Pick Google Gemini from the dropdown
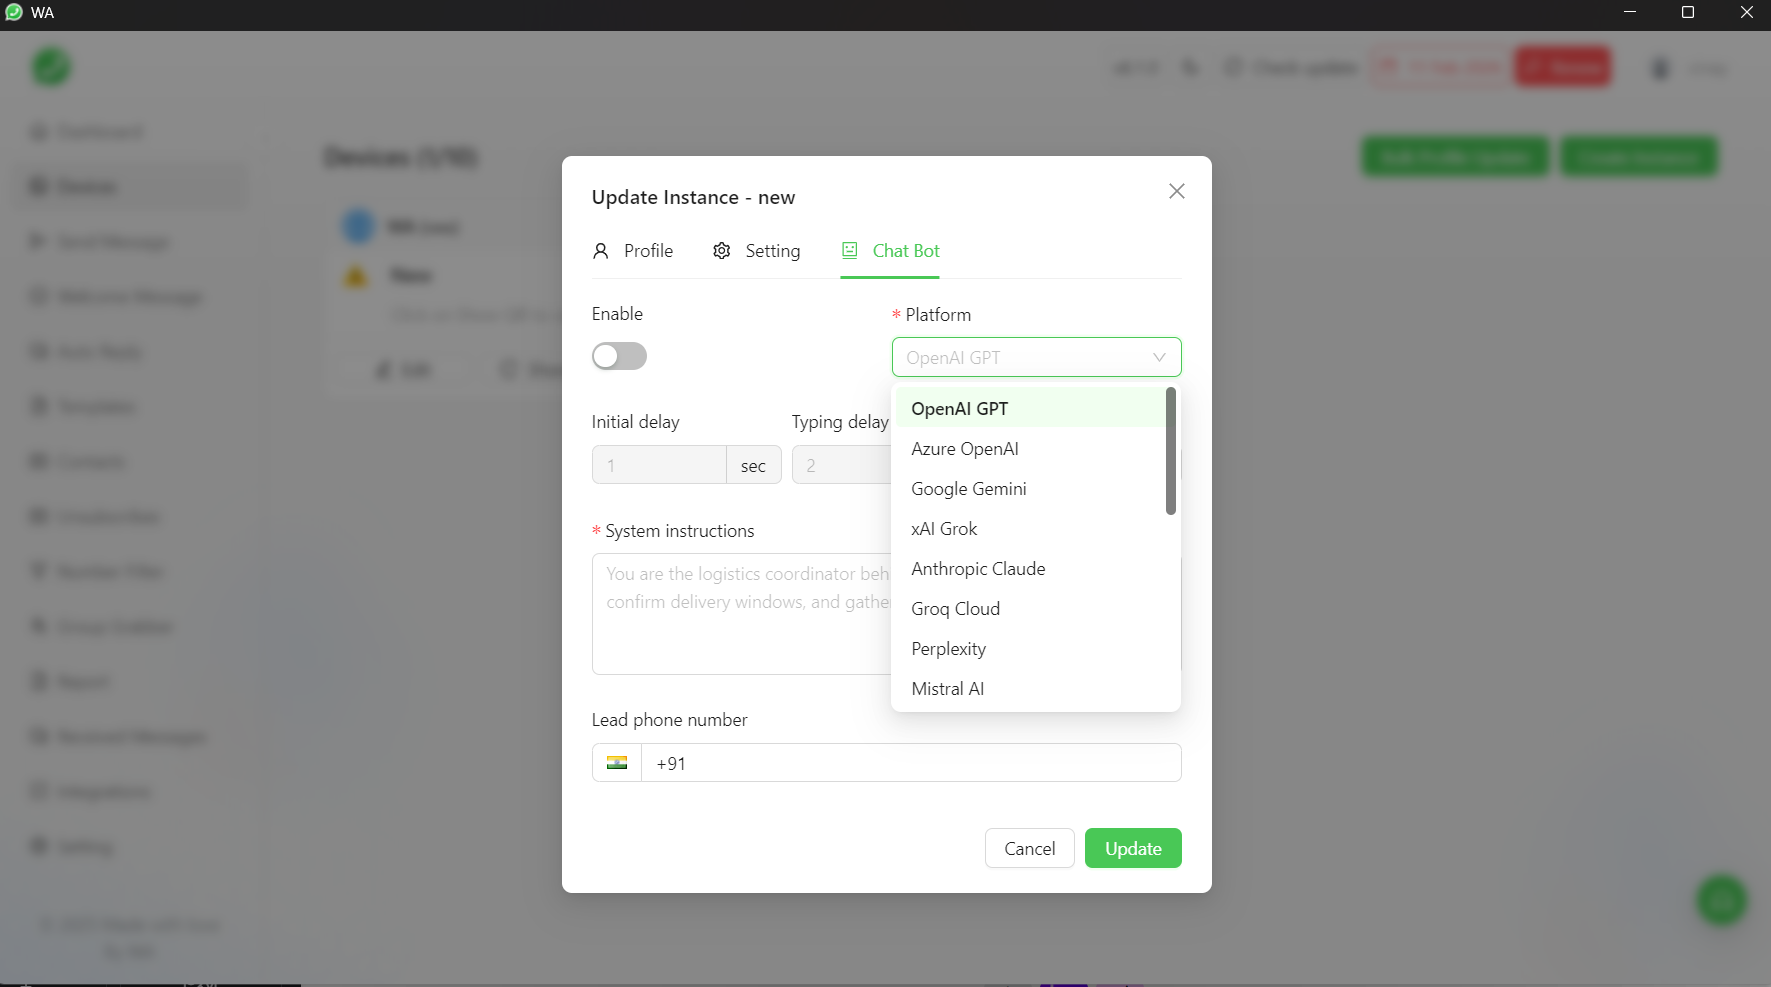The image size is (1771, 987). 968,489
